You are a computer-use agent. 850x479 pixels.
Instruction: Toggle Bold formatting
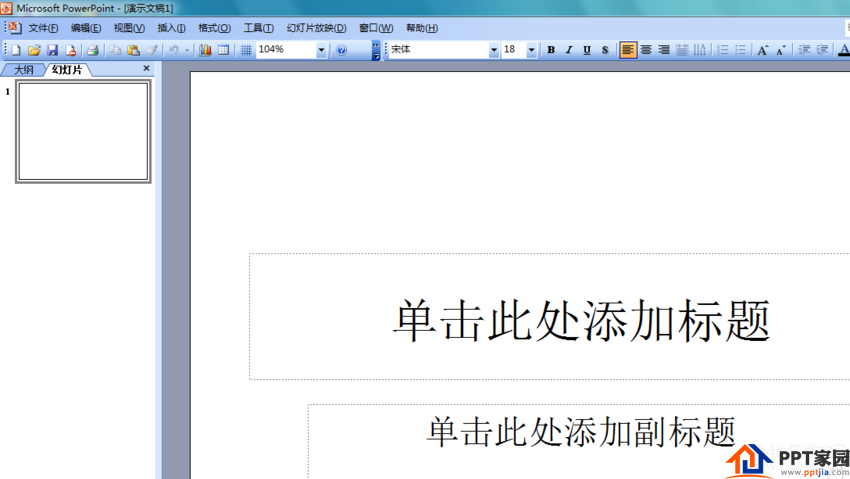tap(551, 50)
